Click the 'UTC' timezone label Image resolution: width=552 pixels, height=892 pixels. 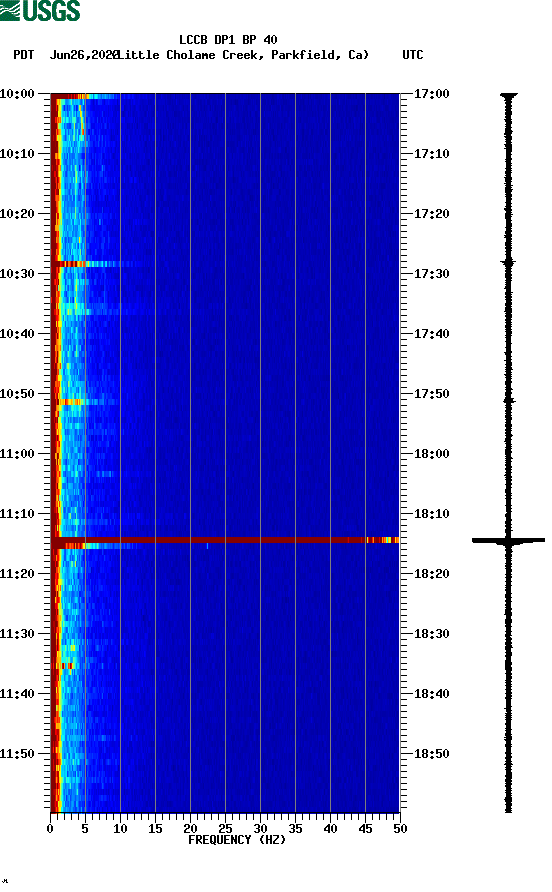pos(413,55)
